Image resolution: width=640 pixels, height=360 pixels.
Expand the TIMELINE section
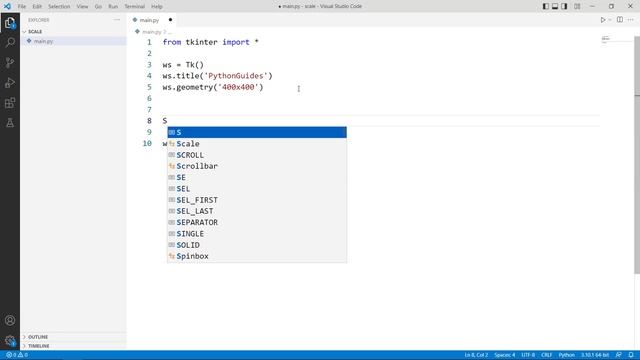[x=73, y=346]
